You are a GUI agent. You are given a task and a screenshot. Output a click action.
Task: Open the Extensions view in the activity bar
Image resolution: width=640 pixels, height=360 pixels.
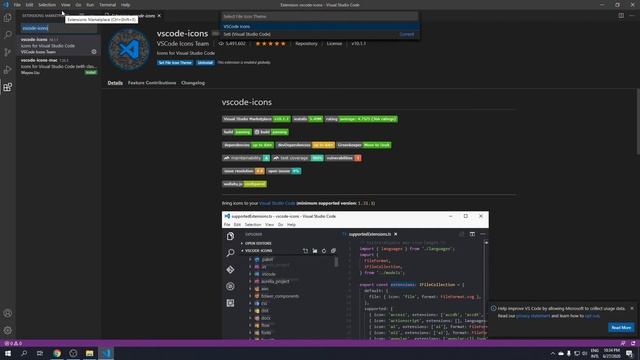[7, 87]
